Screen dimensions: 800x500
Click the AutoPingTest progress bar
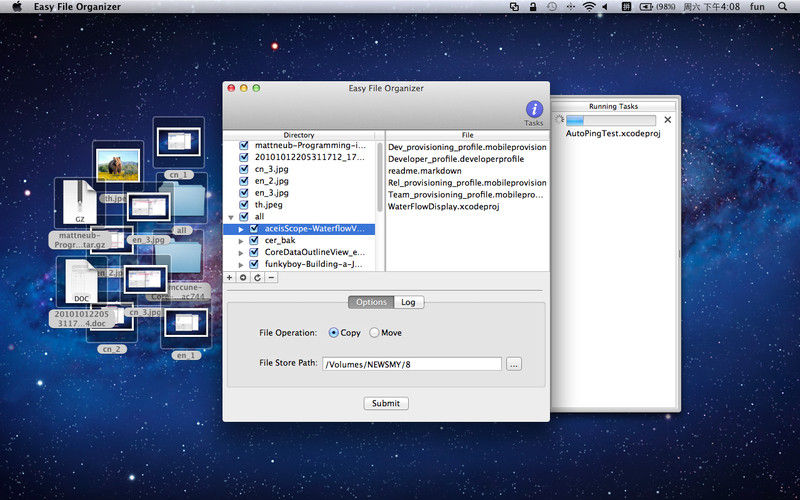pos(611,120)
